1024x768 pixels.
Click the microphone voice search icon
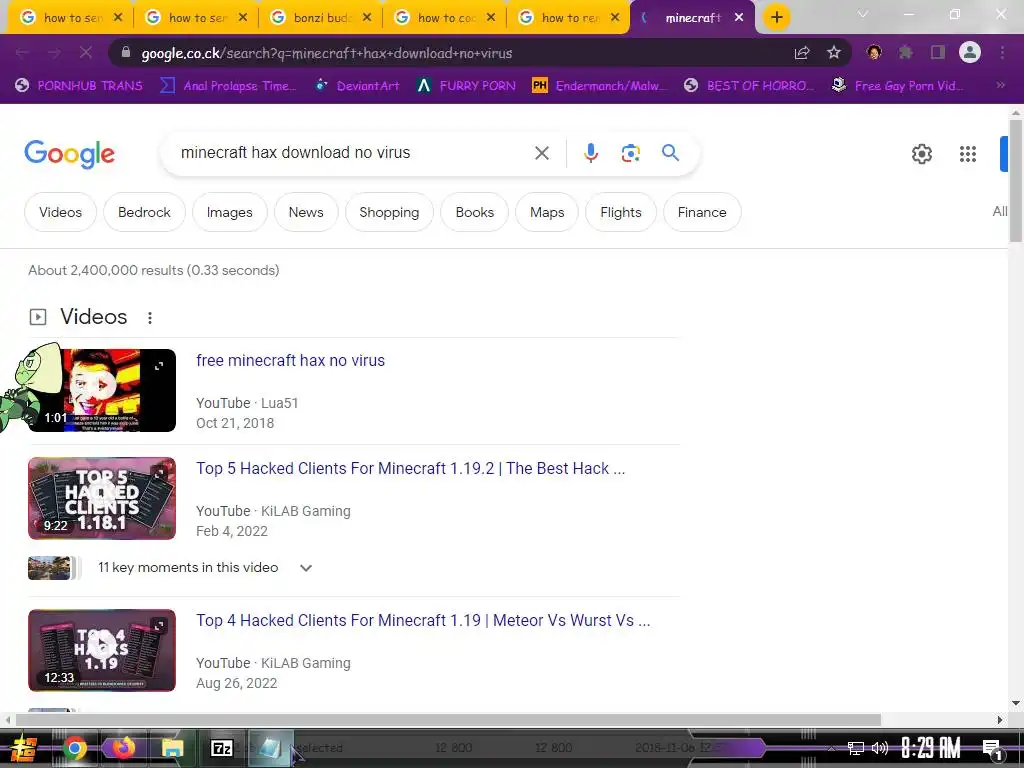tap(590, 153)
